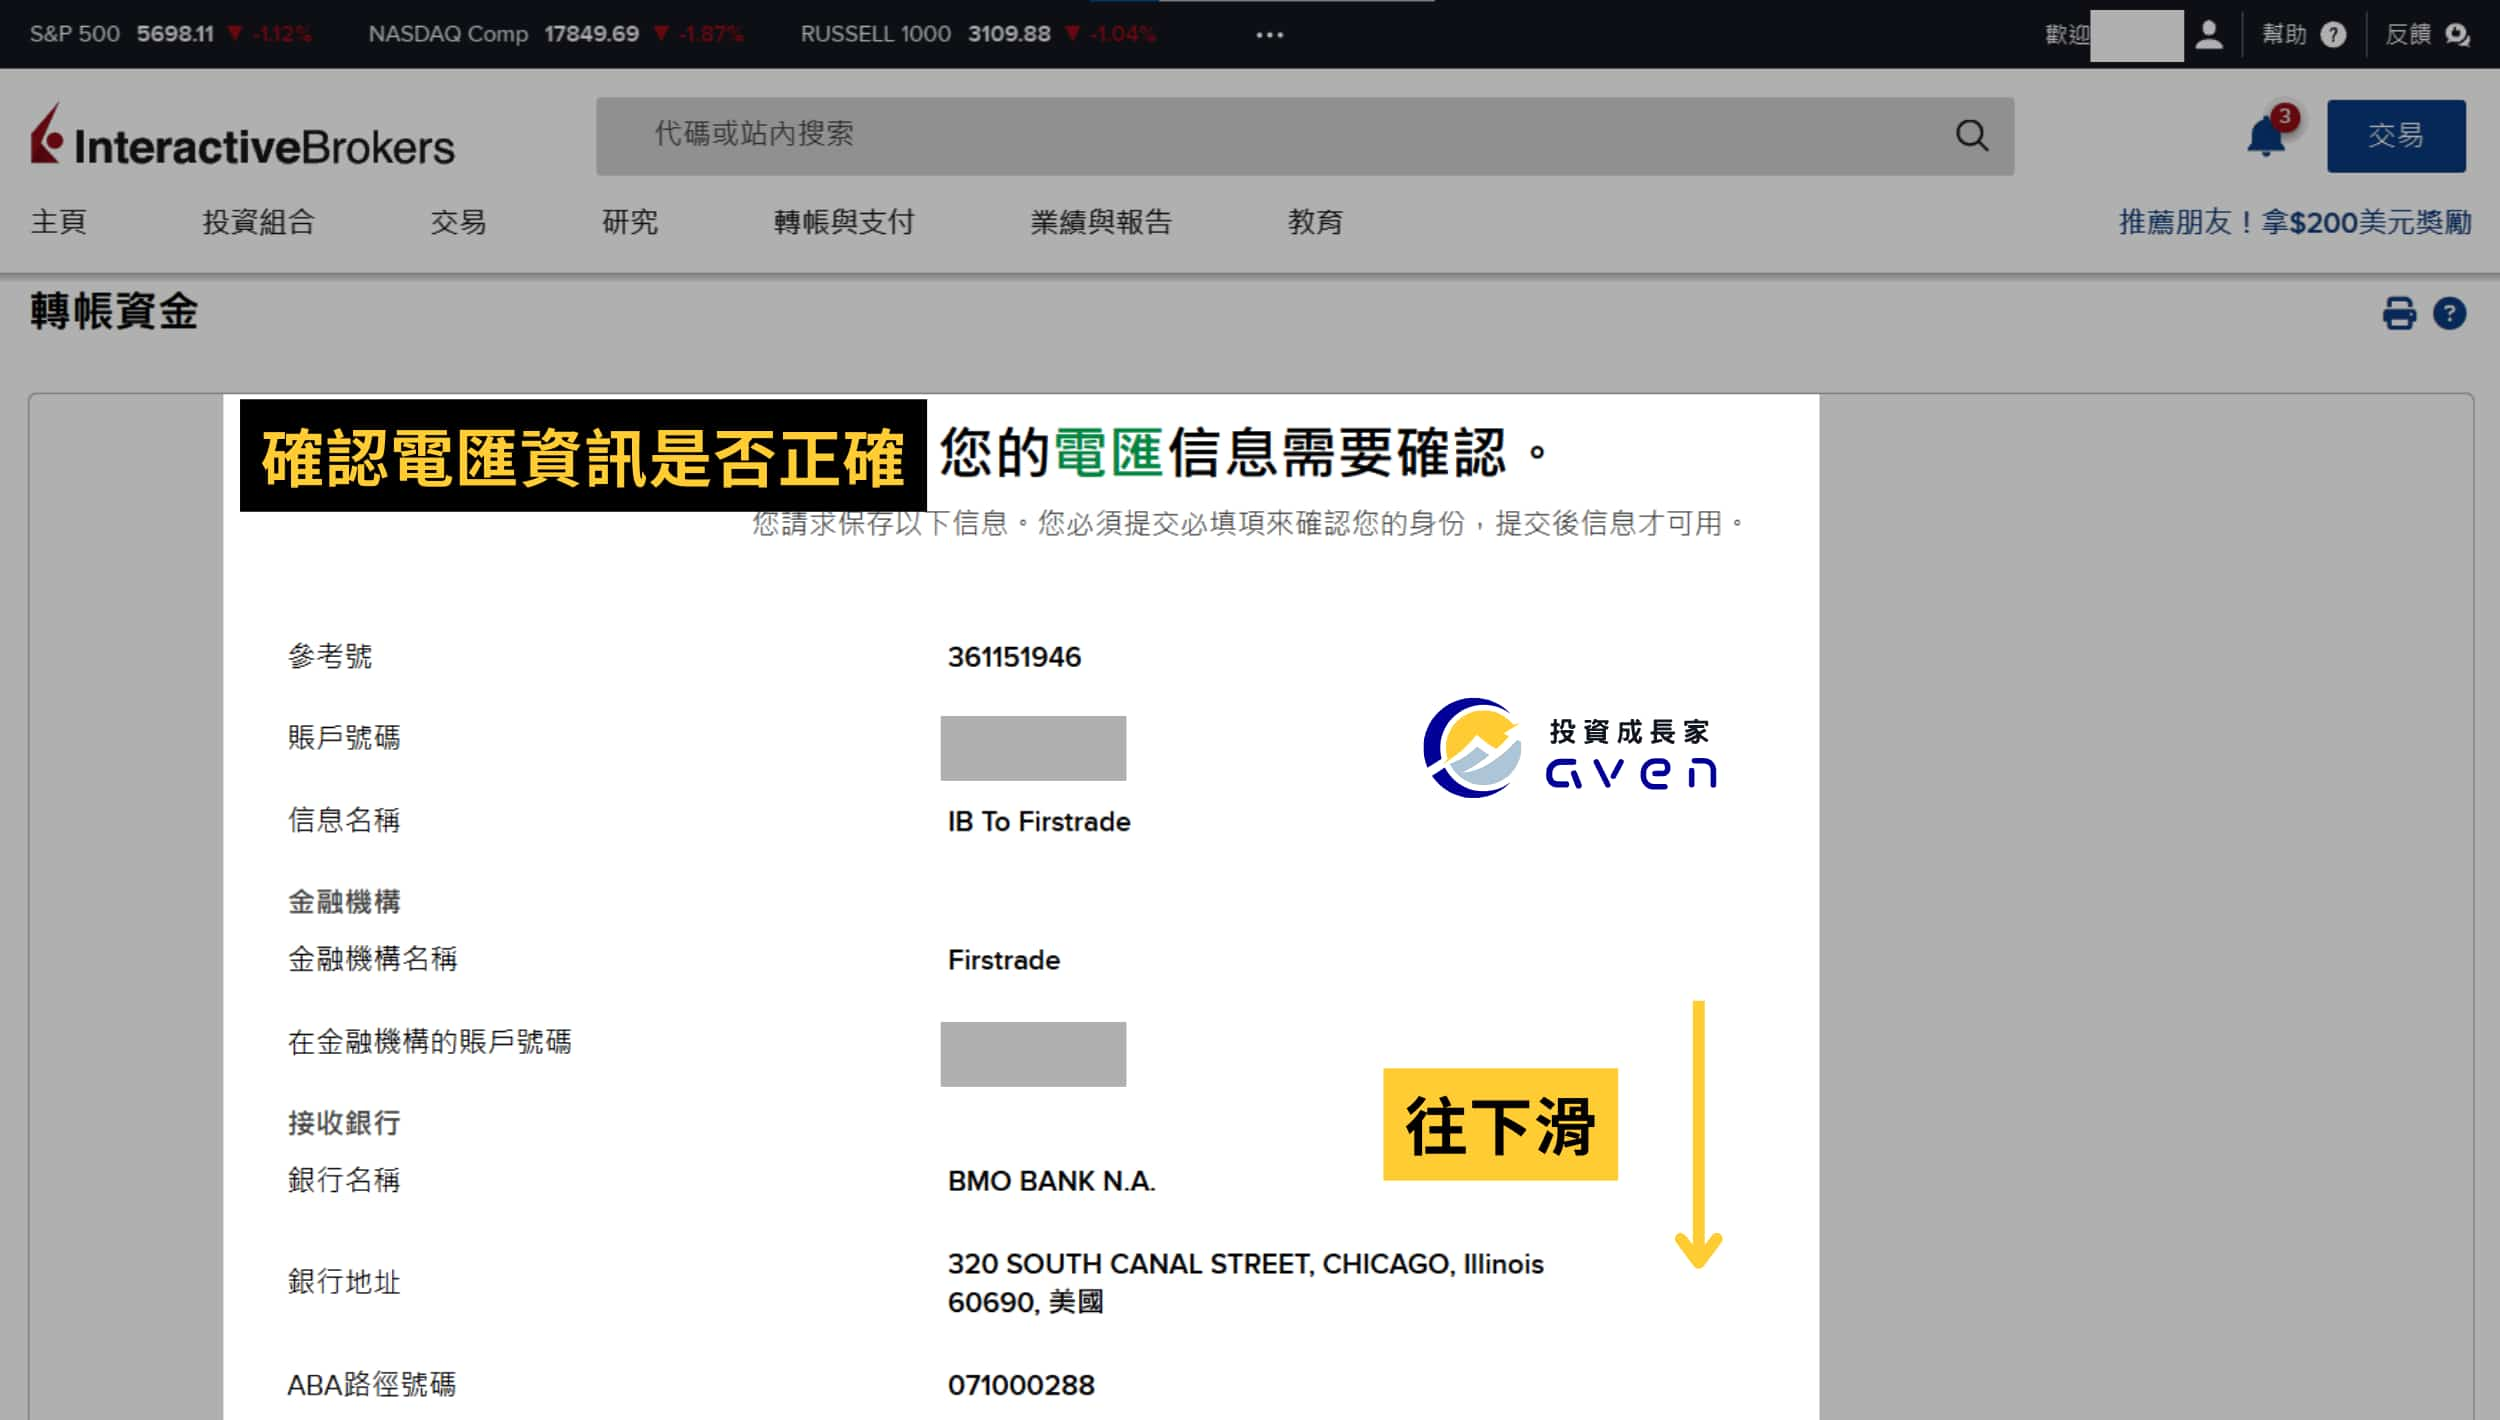
Task: Click the BMO BANK N.A. text
Action: [1051, 1181]
